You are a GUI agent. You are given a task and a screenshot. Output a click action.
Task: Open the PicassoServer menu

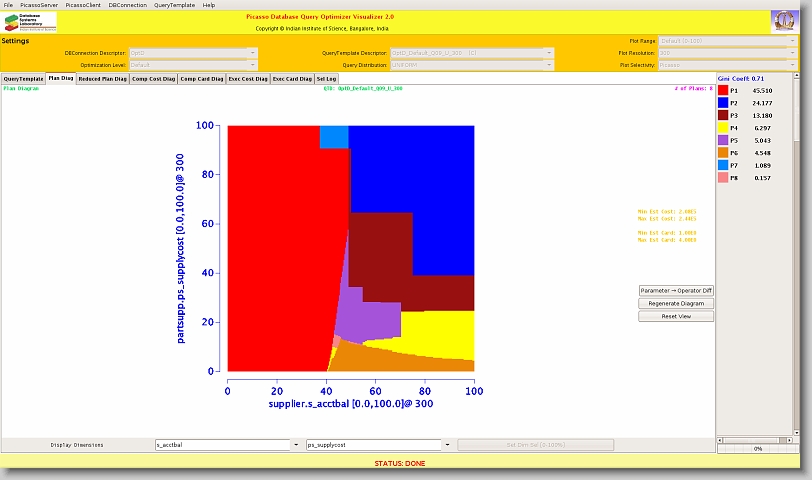38,5
